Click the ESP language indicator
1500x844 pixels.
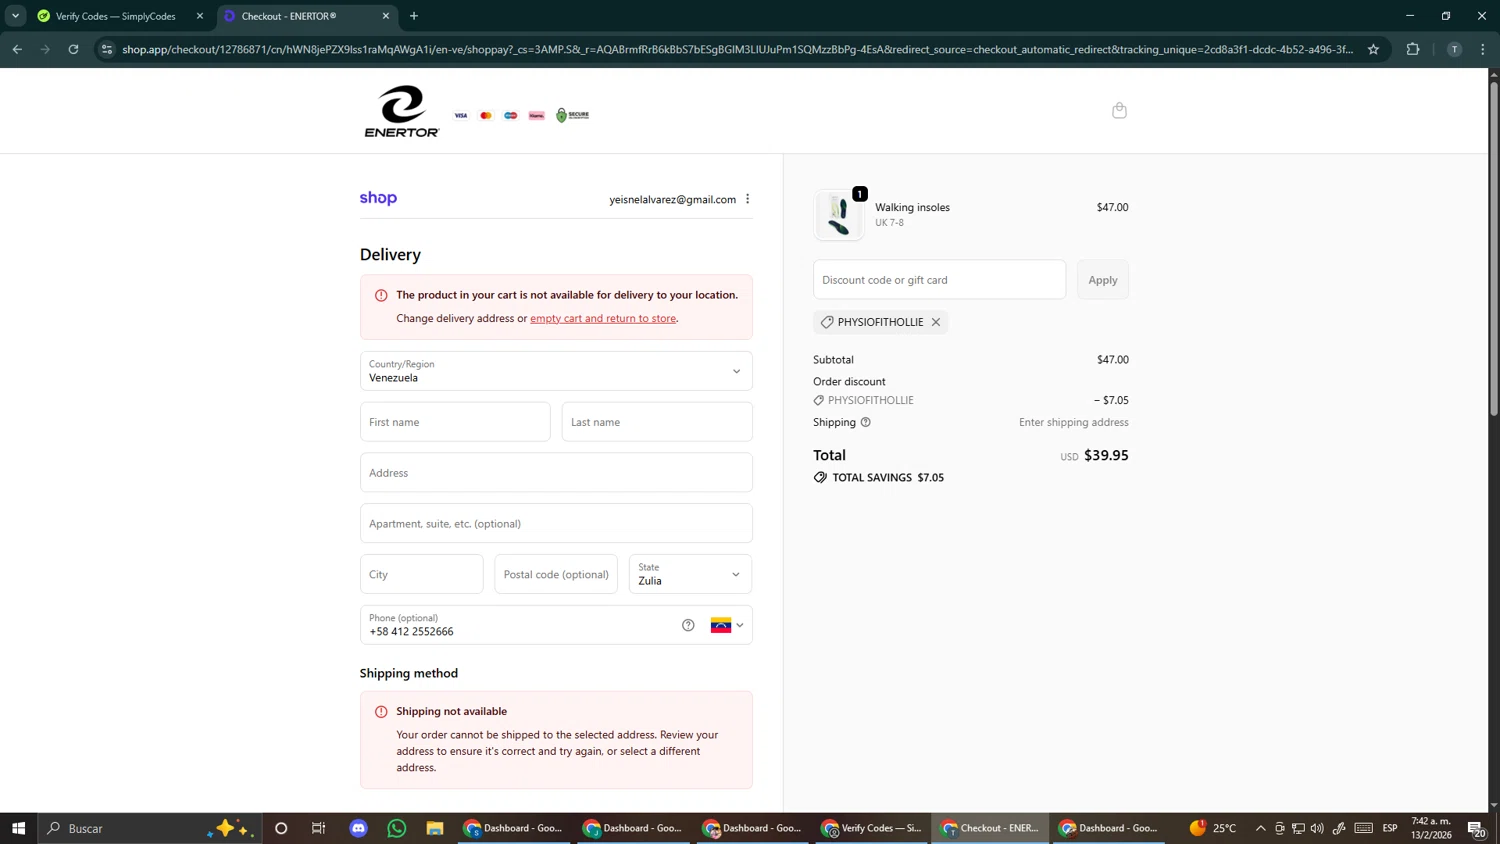tap(1390, 828)
